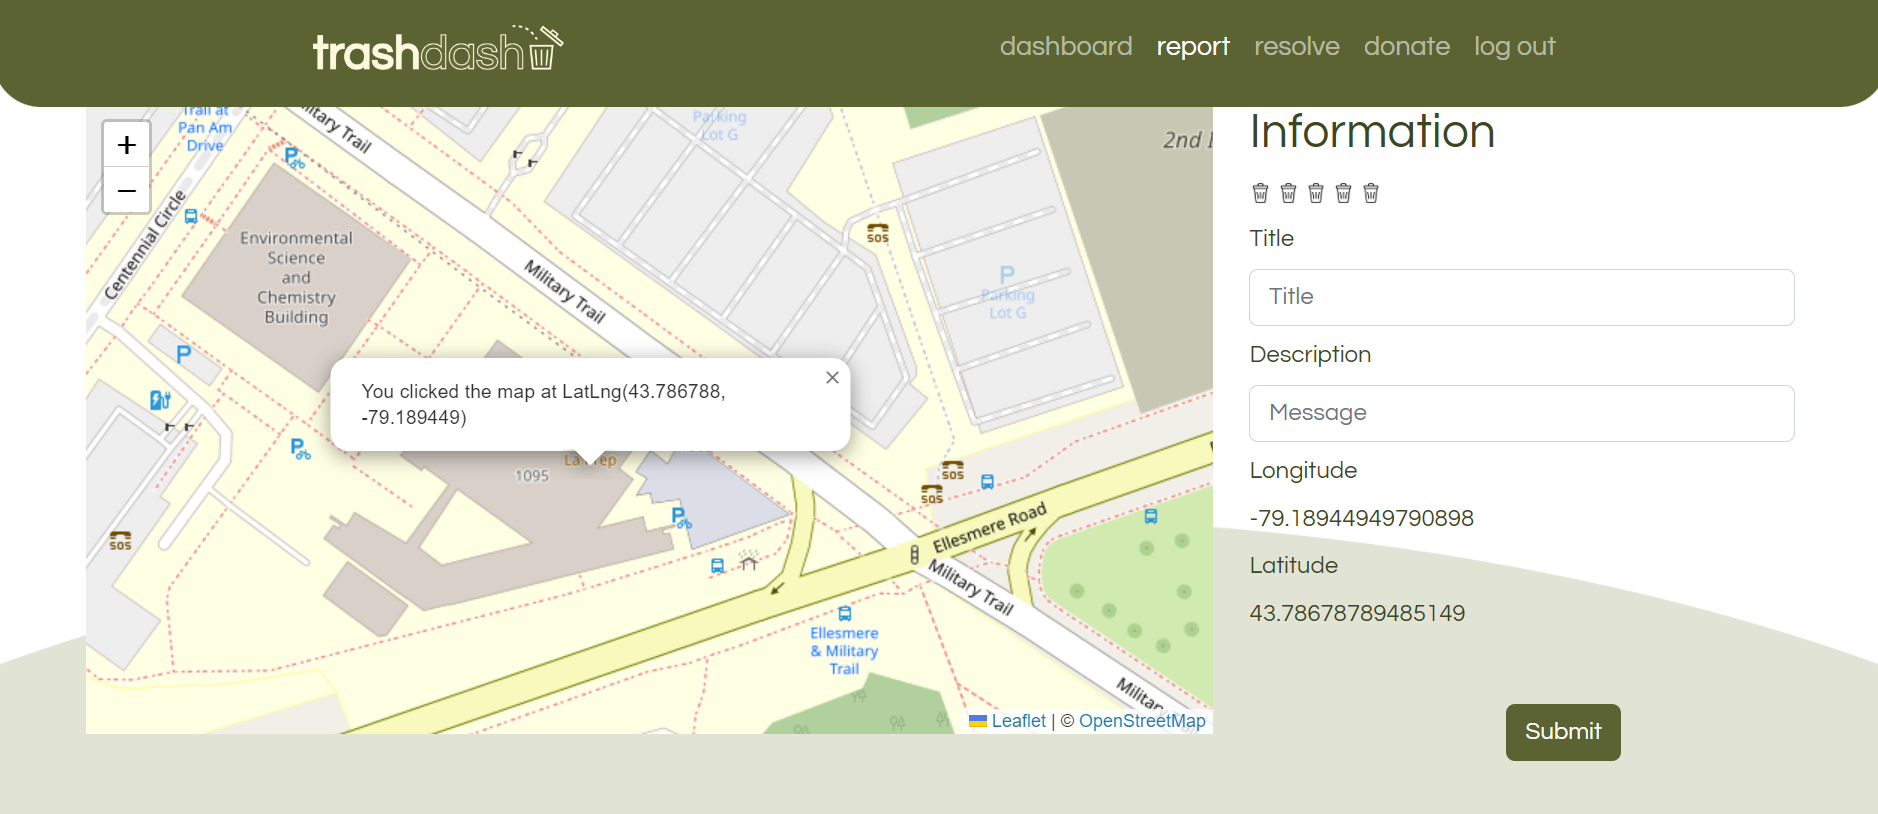Click the Ellesmere Road street label
Screen dimensions: 1878x814
(989, 528)
